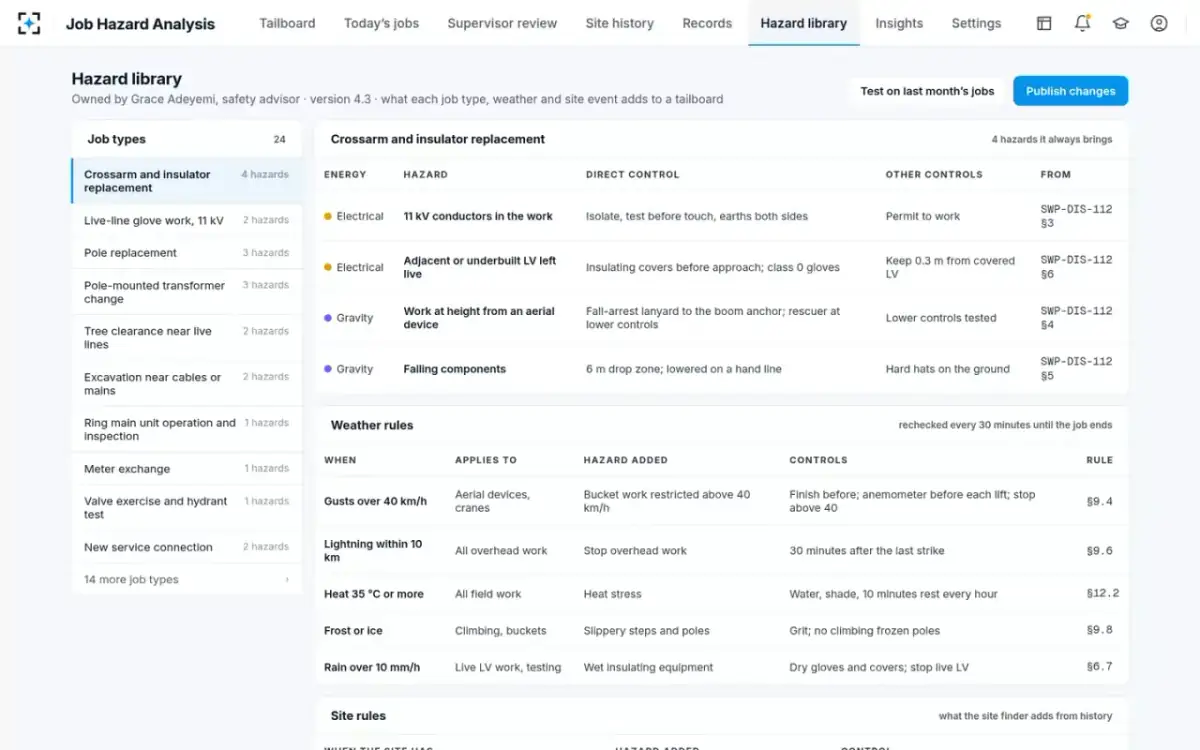Open the training cap icon
The height and width of the screenshot is (750, 1200).
coord(1121,23)
